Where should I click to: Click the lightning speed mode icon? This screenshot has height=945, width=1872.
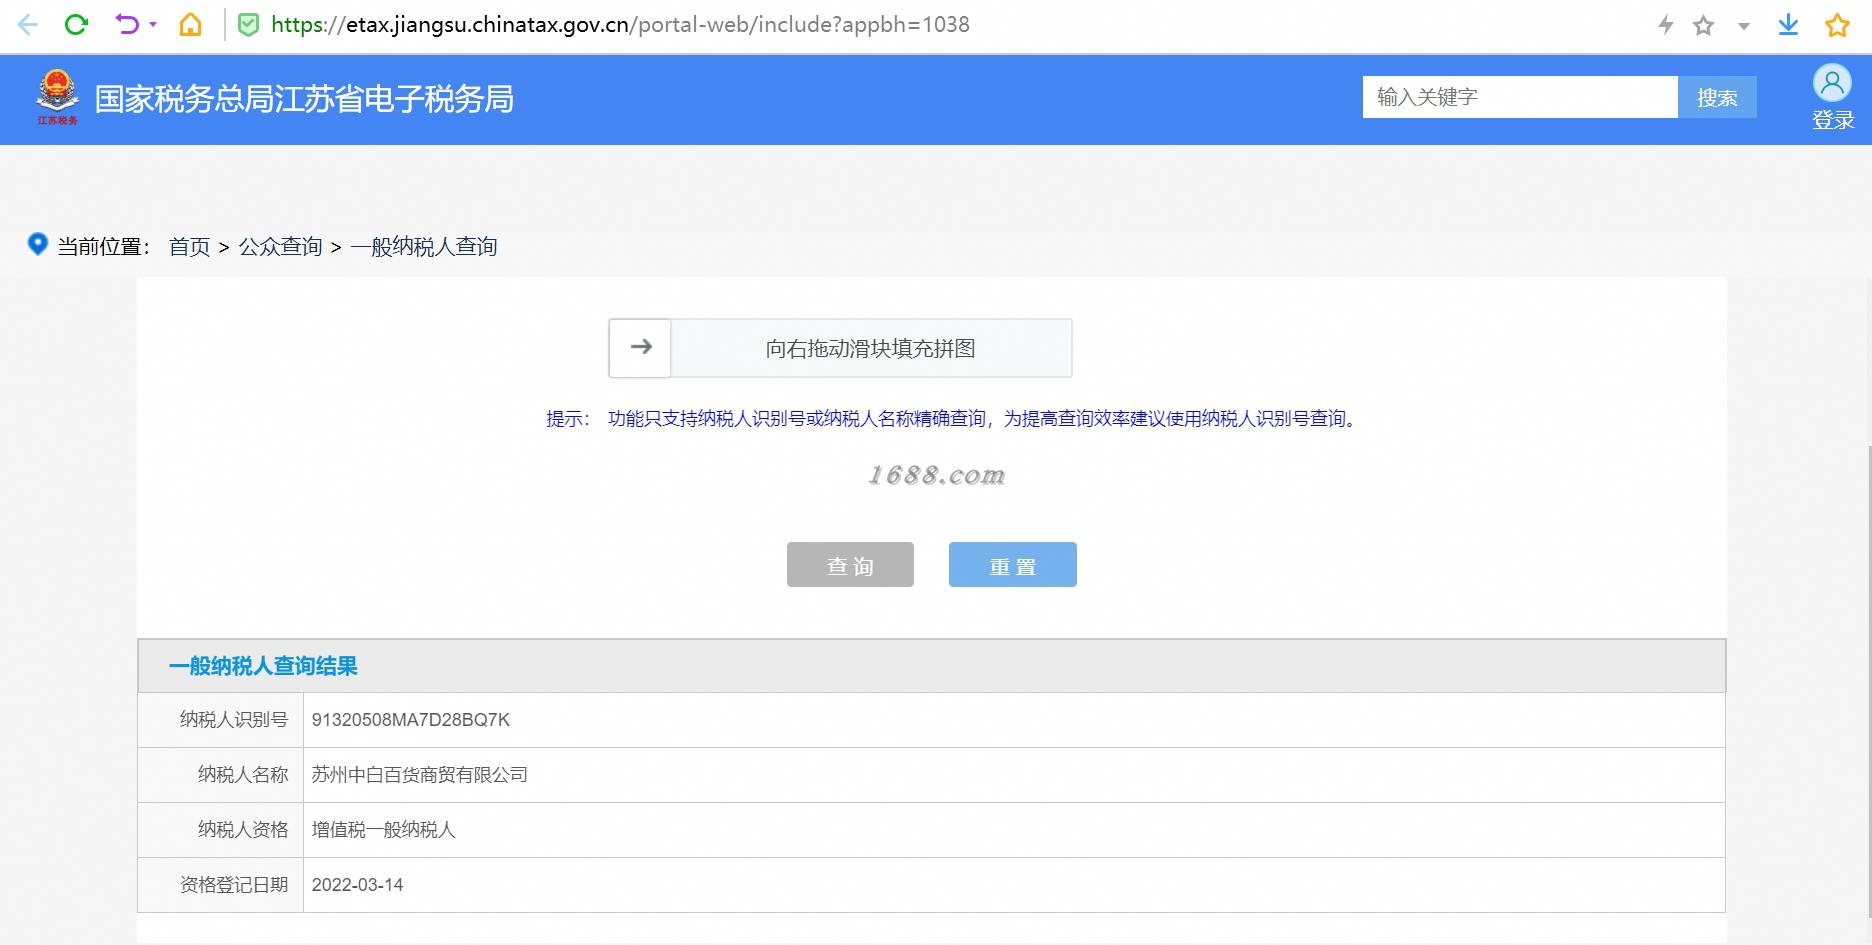(1665, 25)
